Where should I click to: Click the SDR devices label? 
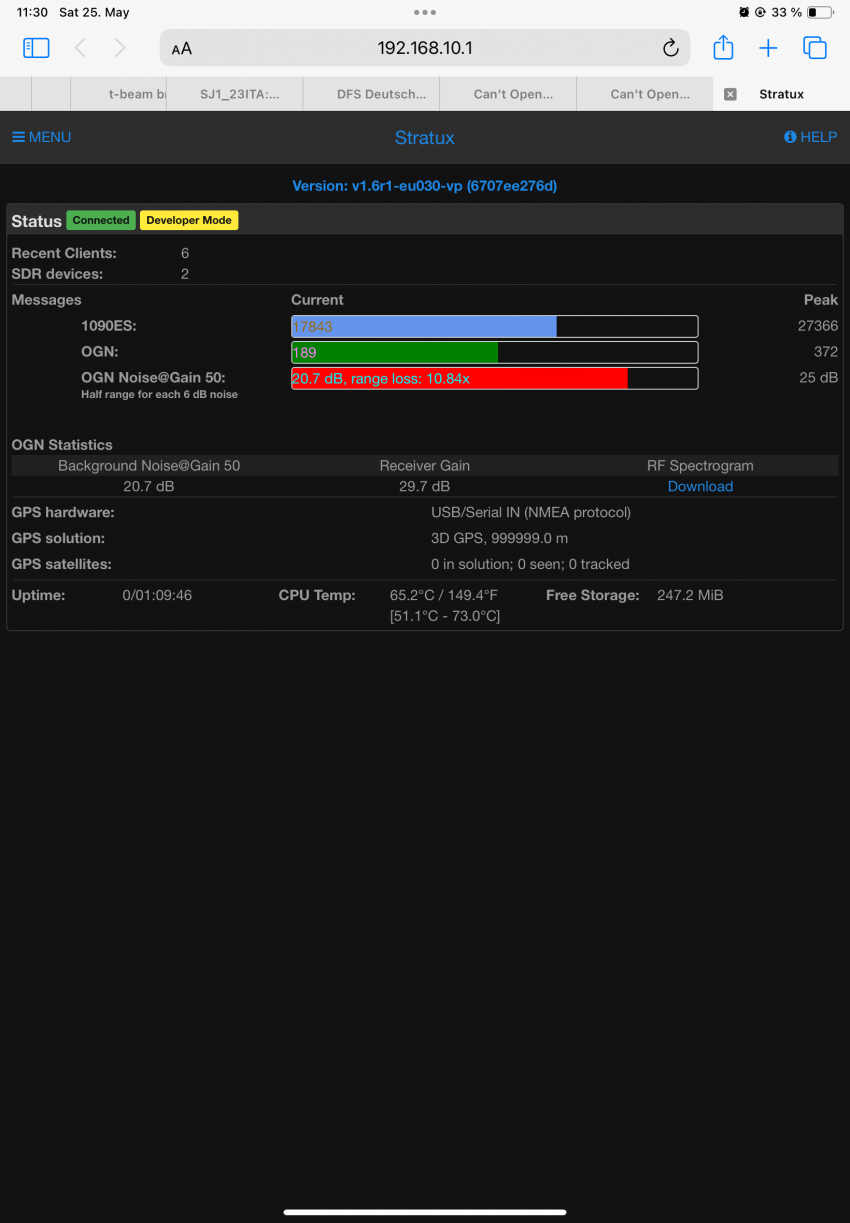click(x=57, y=274)
